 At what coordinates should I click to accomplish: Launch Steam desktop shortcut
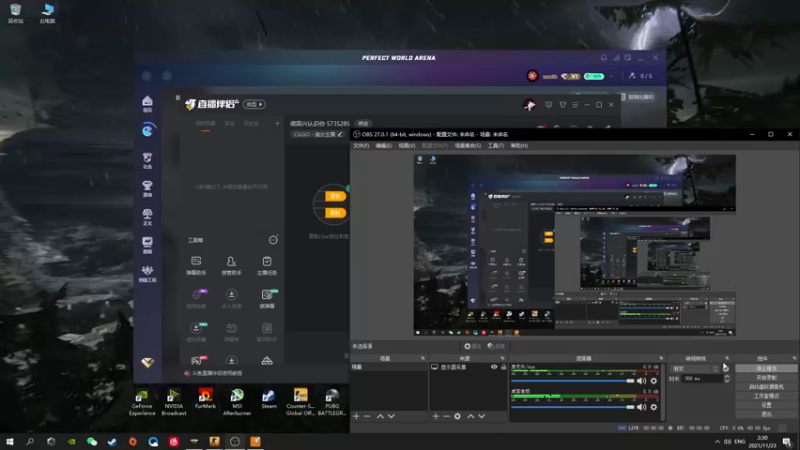[x=269, y=399]
